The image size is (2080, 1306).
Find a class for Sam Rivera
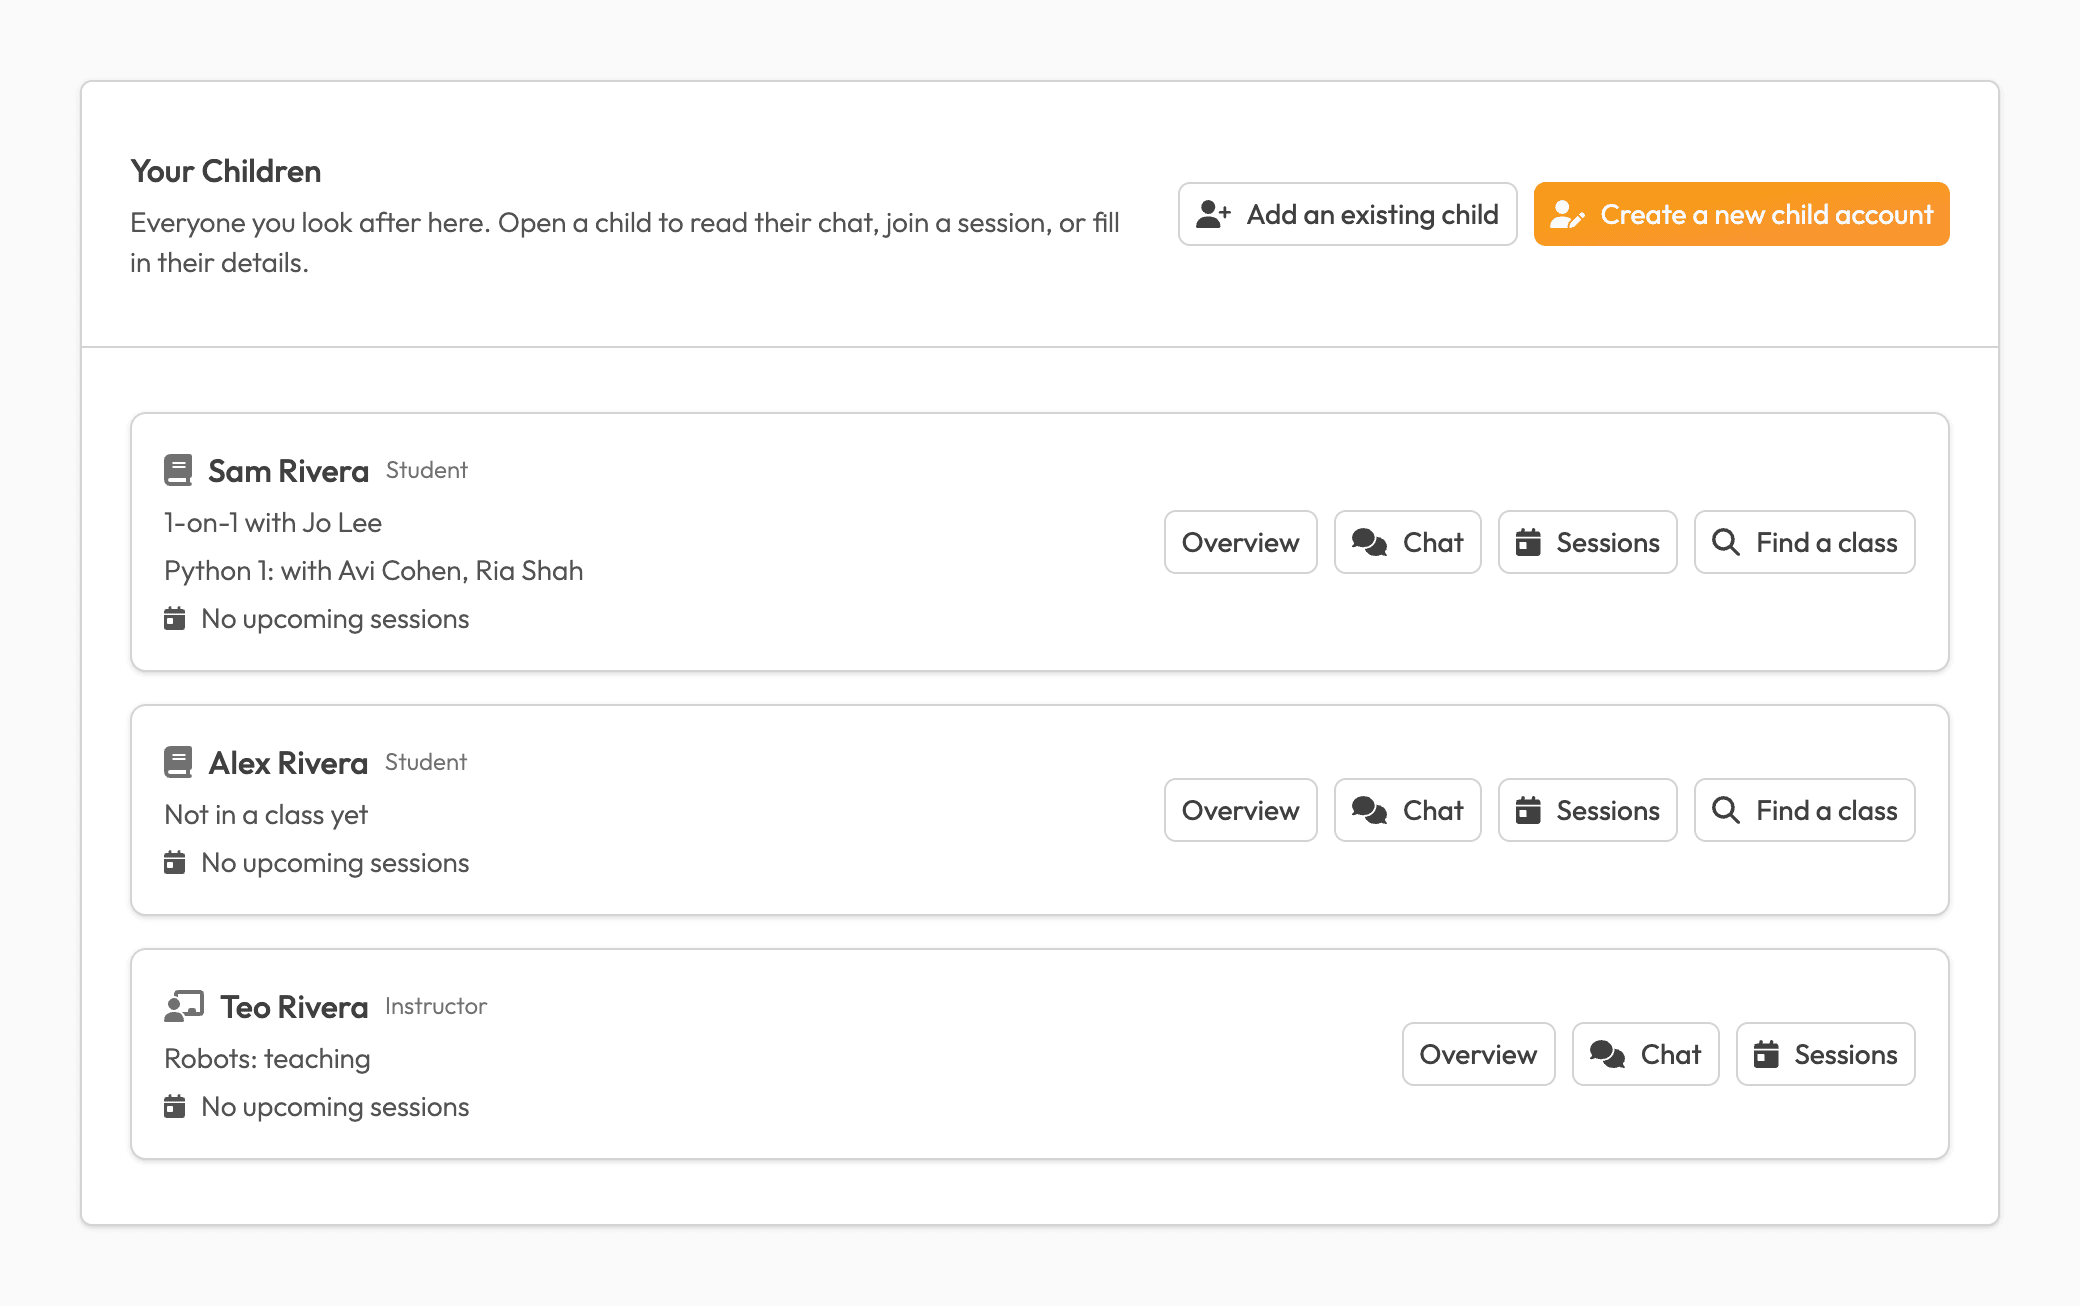[1805, 542]
